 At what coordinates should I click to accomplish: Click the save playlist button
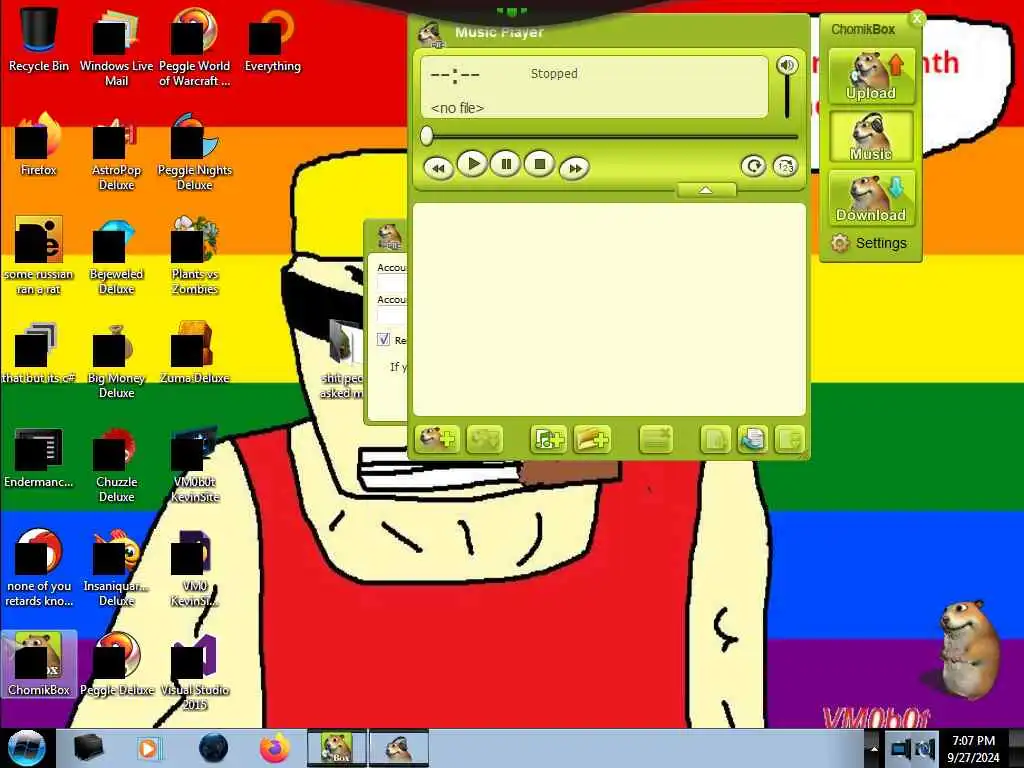tap(789, 440)
